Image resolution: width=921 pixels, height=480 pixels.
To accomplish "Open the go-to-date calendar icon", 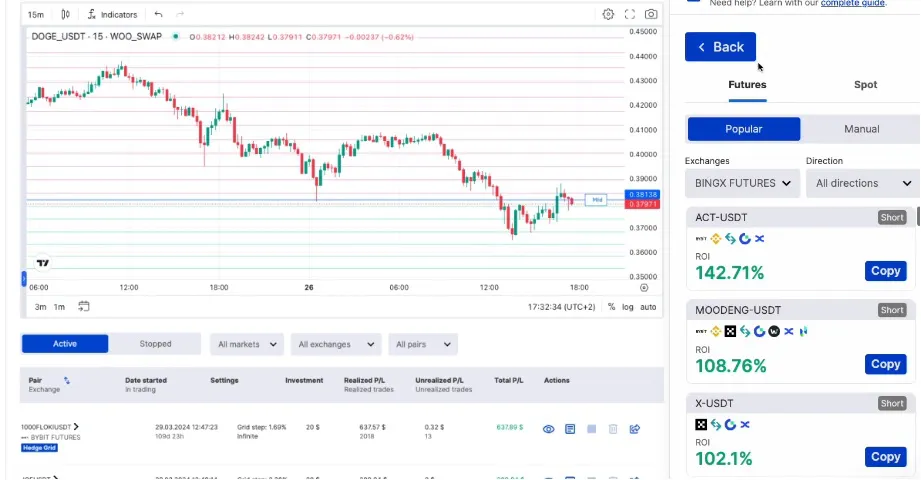I will 84,307.
